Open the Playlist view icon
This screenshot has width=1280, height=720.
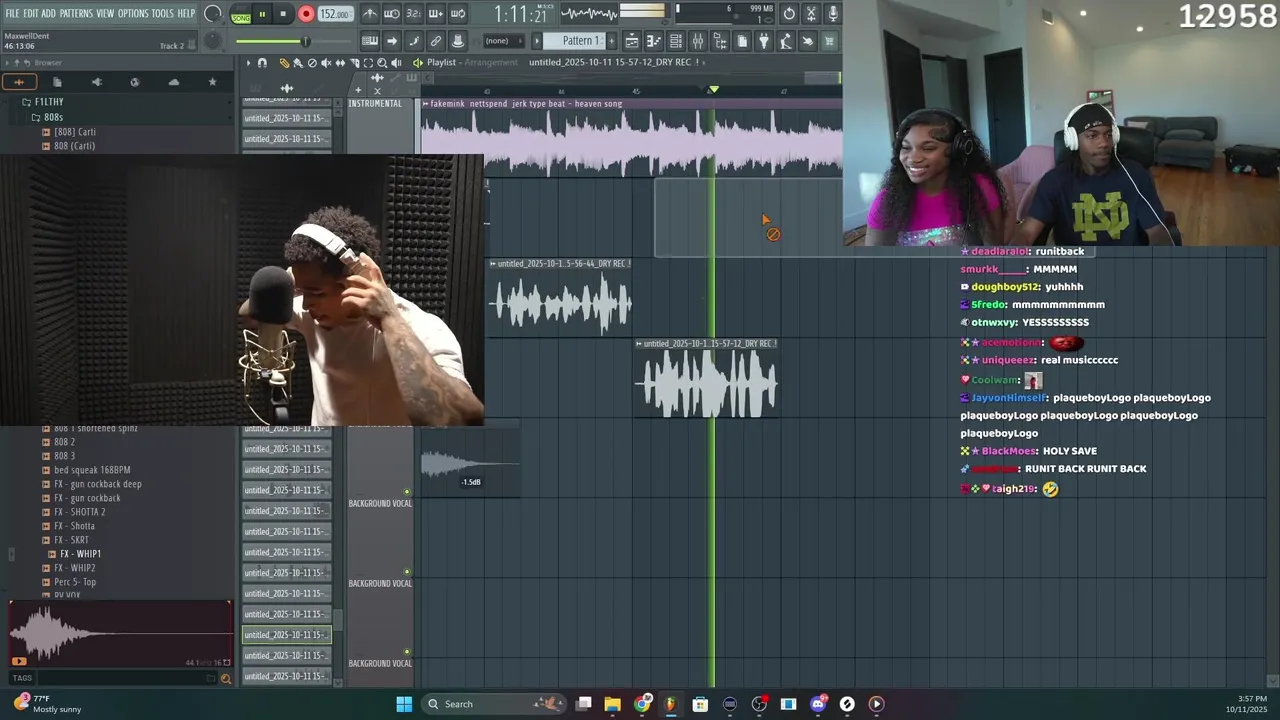632,41
